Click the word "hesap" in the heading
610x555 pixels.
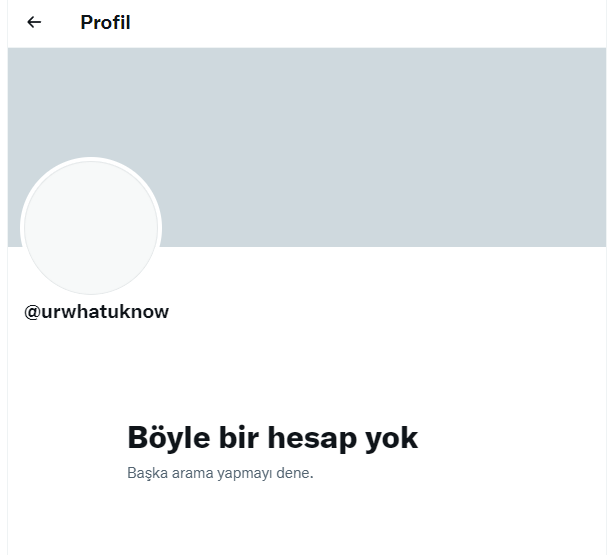point(312,439)
